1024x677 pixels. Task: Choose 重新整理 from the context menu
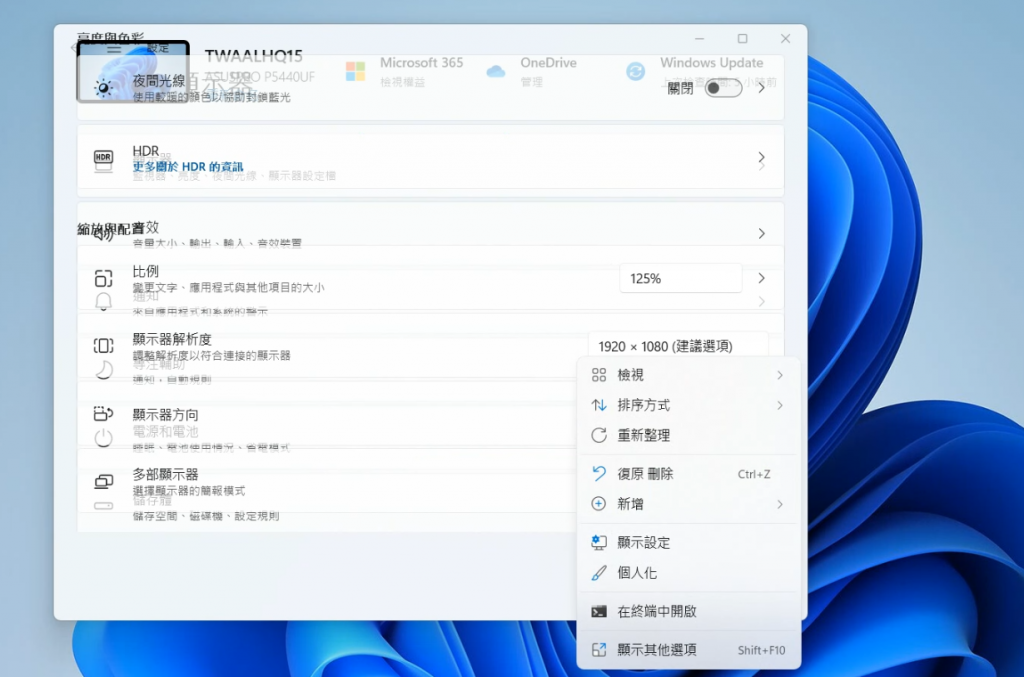click(x=688, y=435)
